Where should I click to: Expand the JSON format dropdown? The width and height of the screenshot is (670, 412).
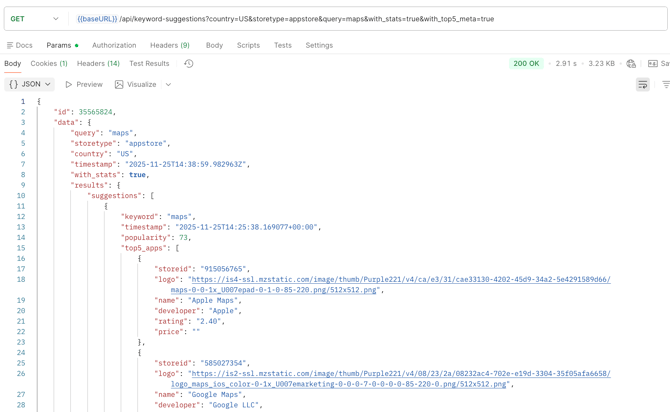tap(30, 85)
